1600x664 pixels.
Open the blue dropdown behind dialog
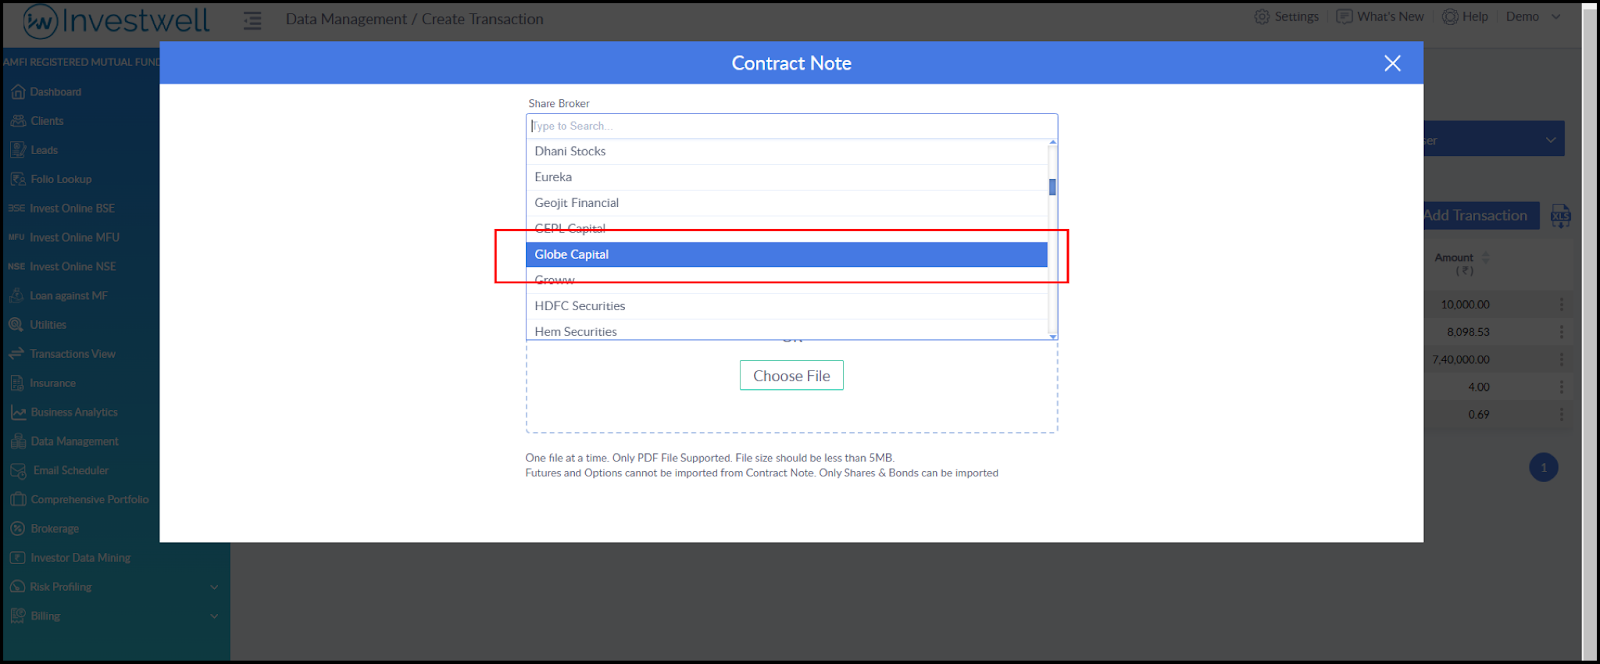pyautogui.click(x=1494, y=139)
